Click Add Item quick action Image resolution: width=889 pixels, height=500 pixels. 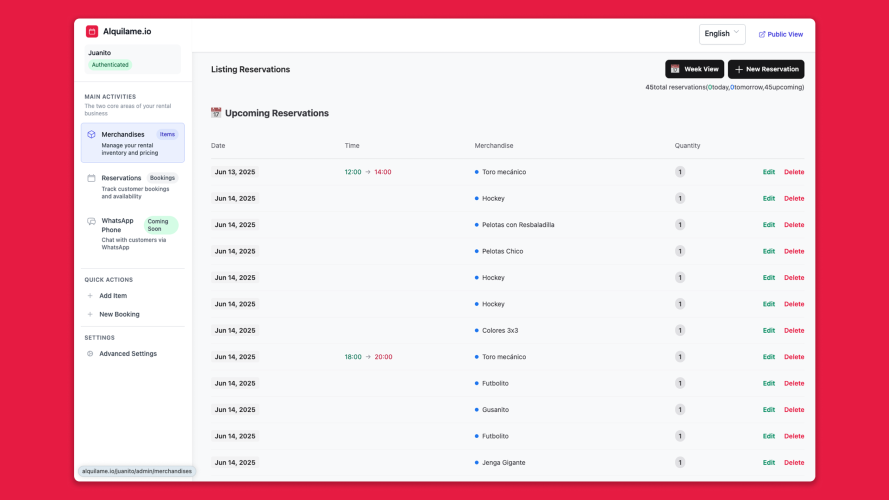[x=113, y=296]
